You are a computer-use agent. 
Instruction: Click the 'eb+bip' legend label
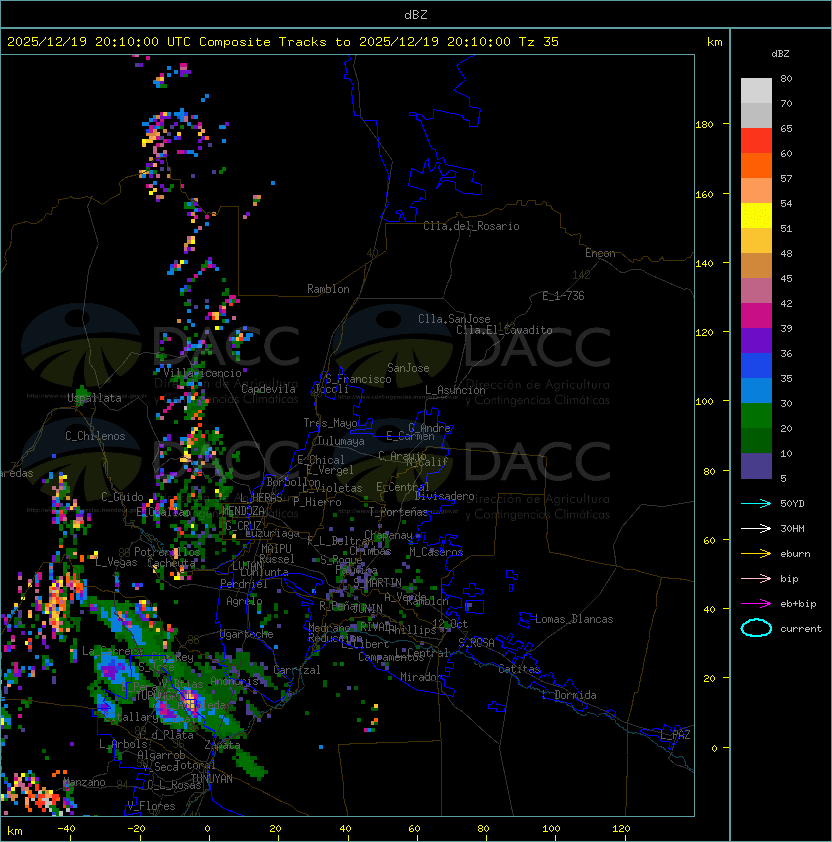point(798,604)
